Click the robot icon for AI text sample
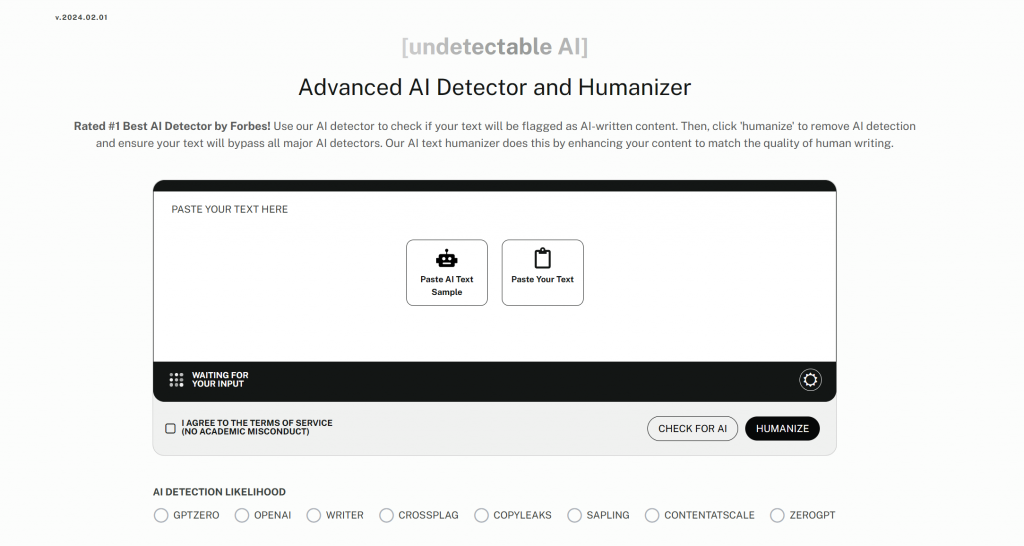The image size is (1024, 546). click(447, 259)
